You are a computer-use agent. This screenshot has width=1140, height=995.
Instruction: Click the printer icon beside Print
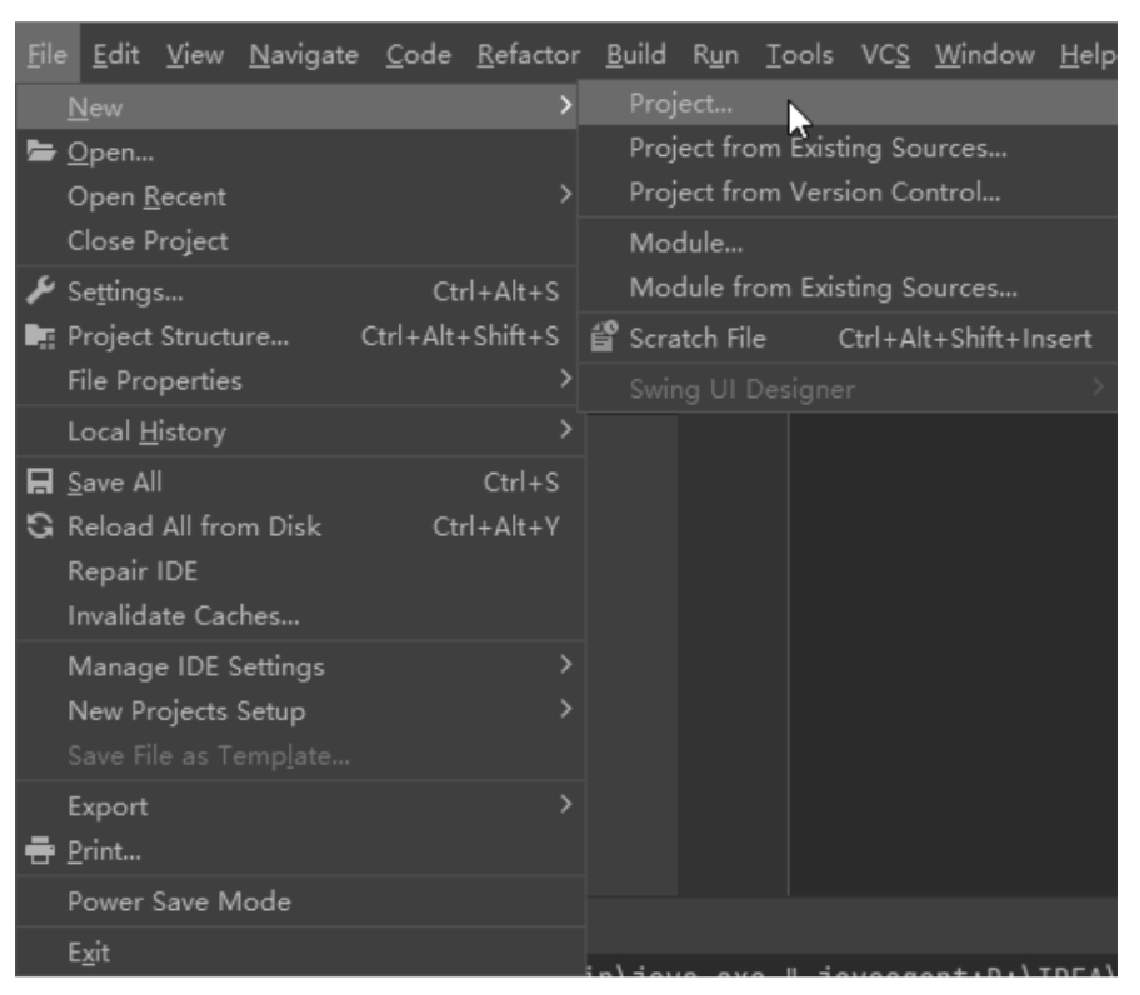pos(40,850)
